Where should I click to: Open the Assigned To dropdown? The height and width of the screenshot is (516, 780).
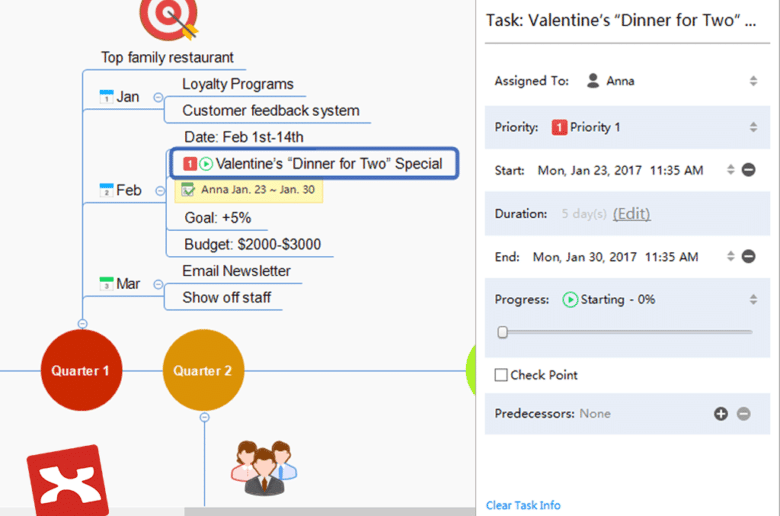[x=753, y=81]
